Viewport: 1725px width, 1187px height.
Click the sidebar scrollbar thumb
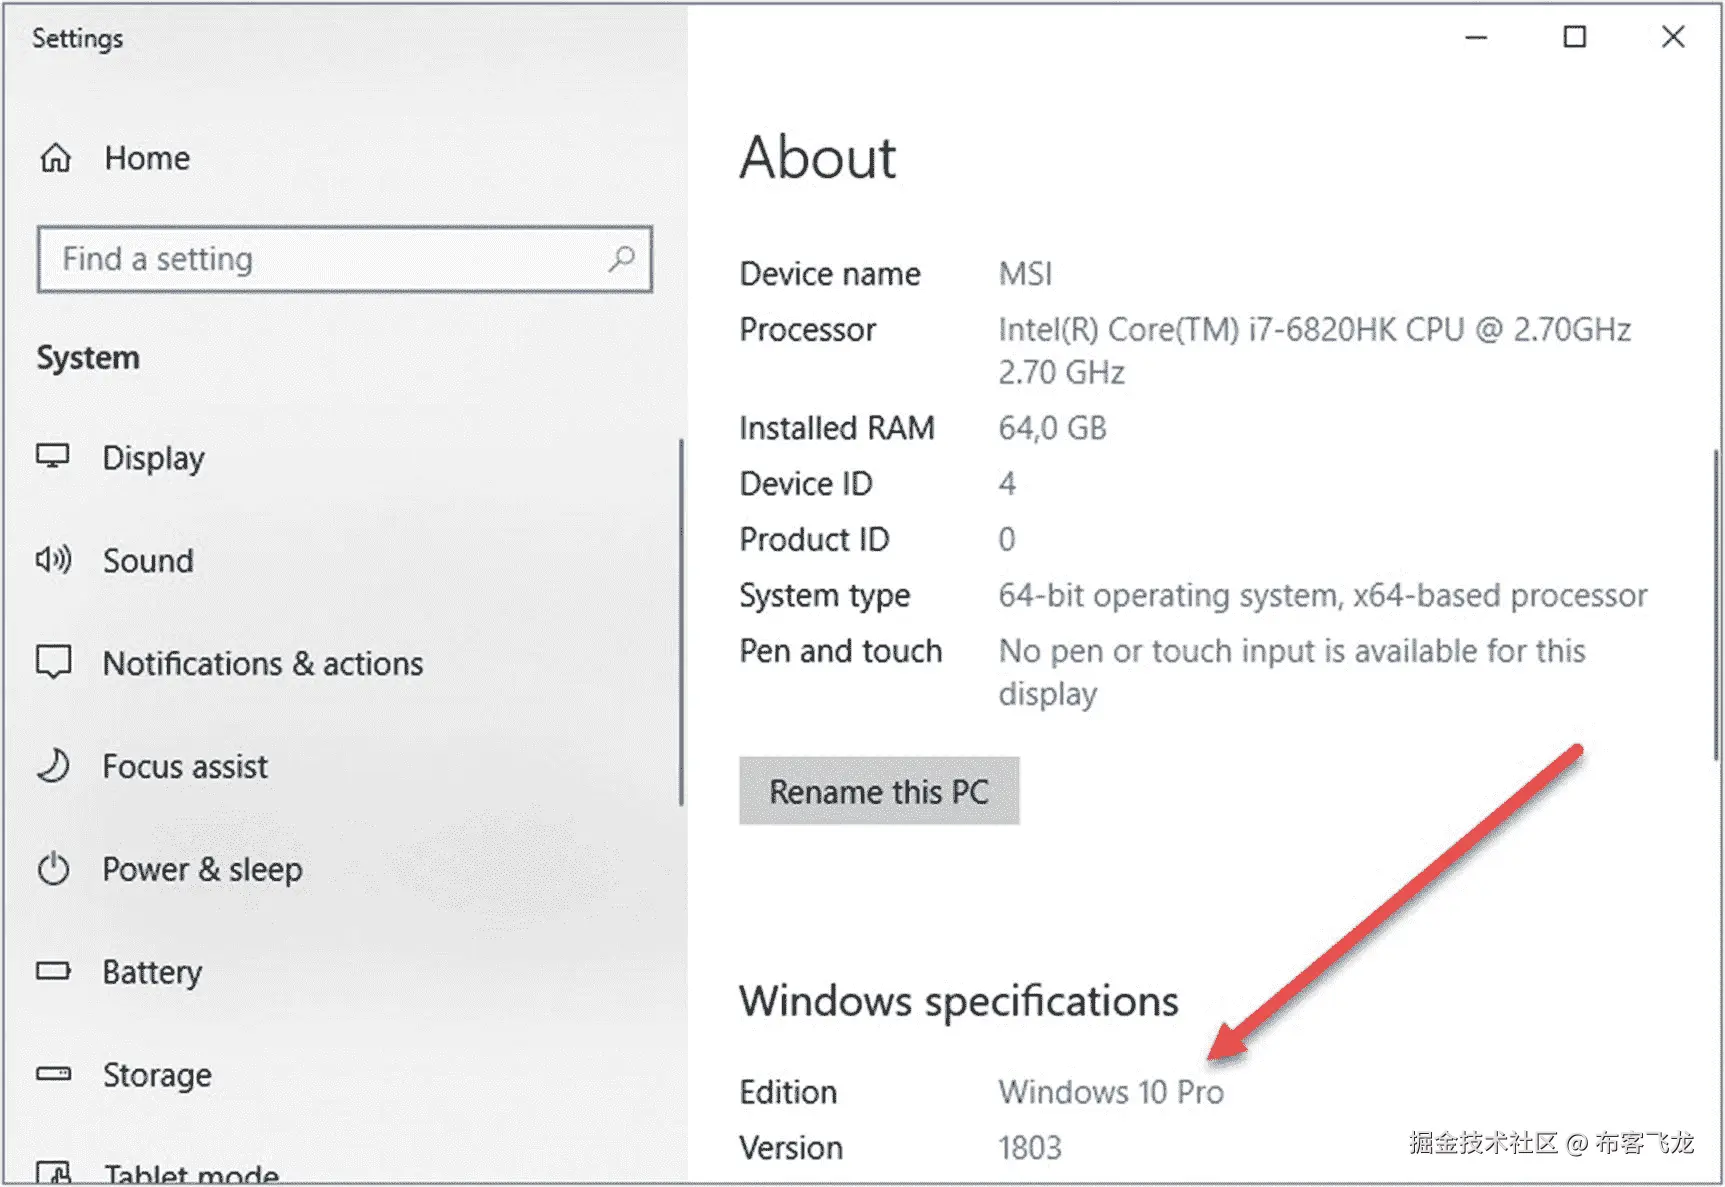coord(681,622)
